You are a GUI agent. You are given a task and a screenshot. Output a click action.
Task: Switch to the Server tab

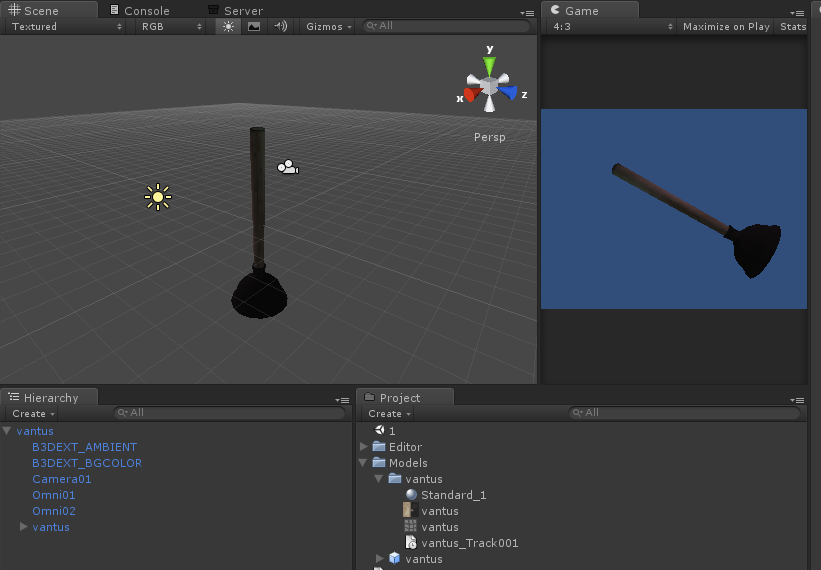(x=241, y=11)
